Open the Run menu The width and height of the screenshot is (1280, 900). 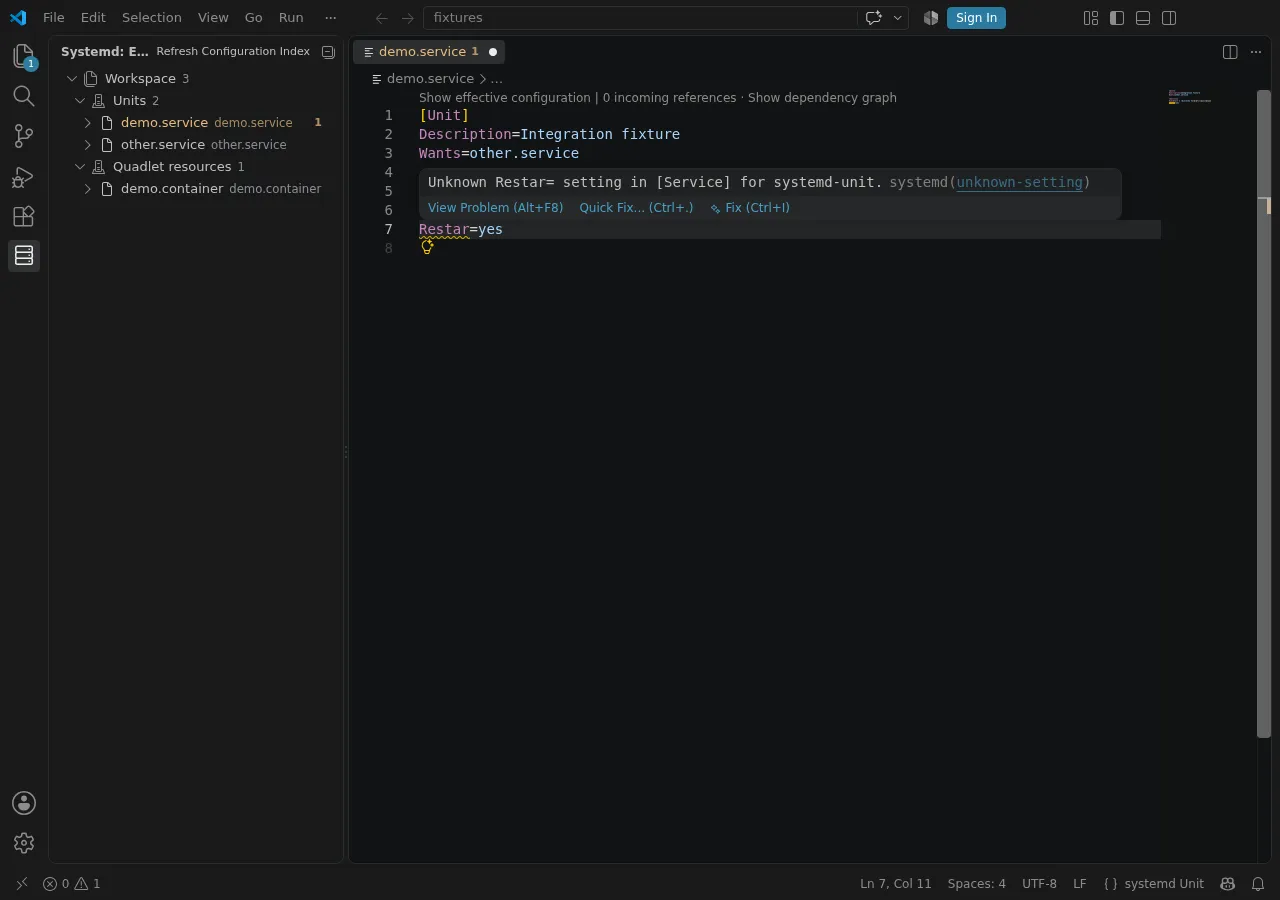pos(291,18)
